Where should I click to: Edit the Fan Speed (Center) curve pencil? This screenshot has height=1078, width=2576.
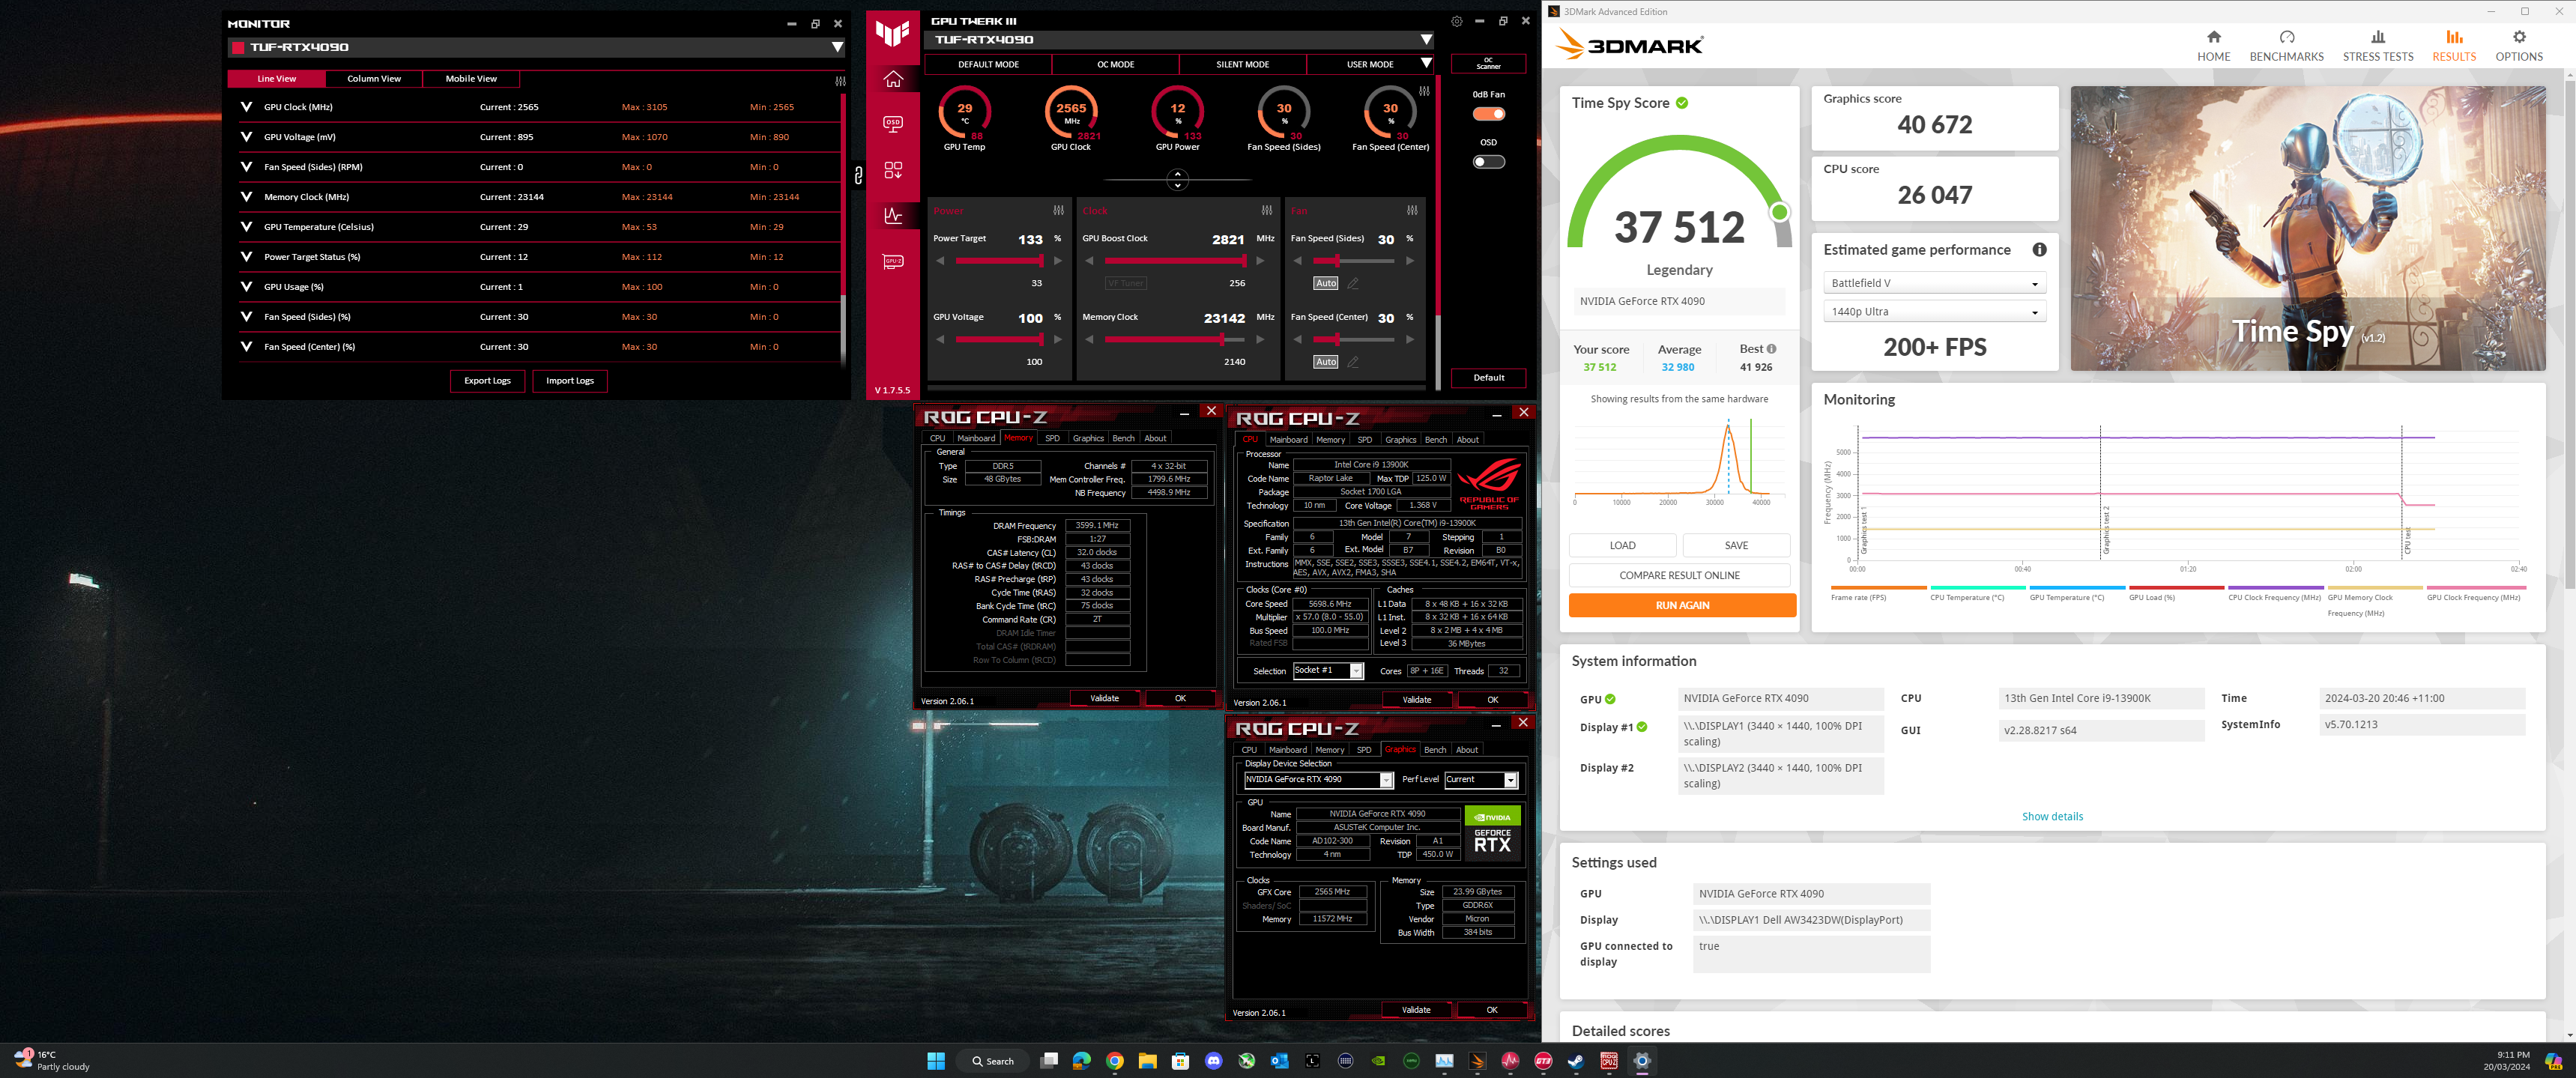[1353, 362]
